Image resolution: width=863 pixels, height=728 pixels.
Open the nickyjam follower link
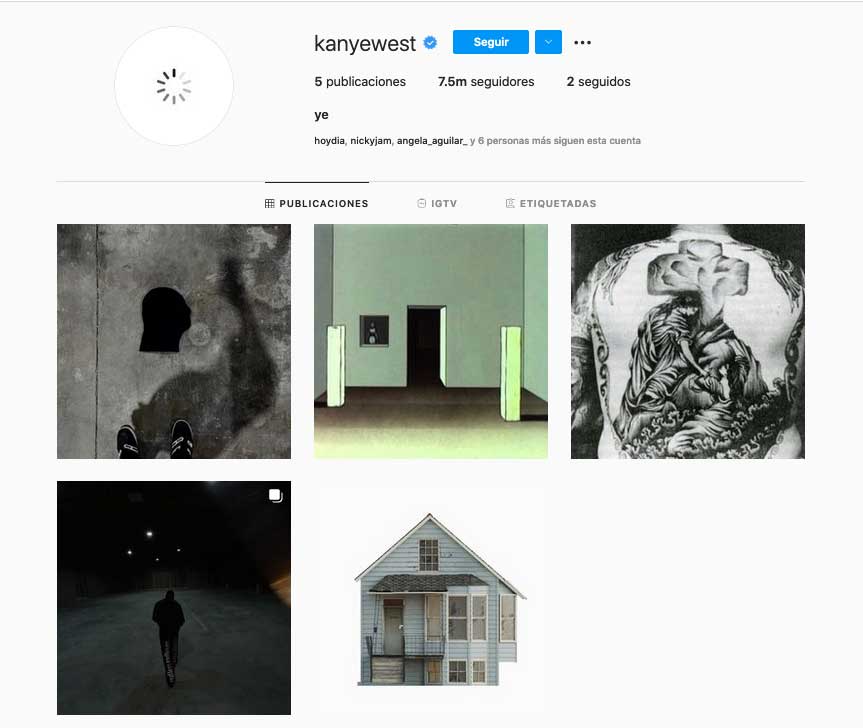[371, 141]
